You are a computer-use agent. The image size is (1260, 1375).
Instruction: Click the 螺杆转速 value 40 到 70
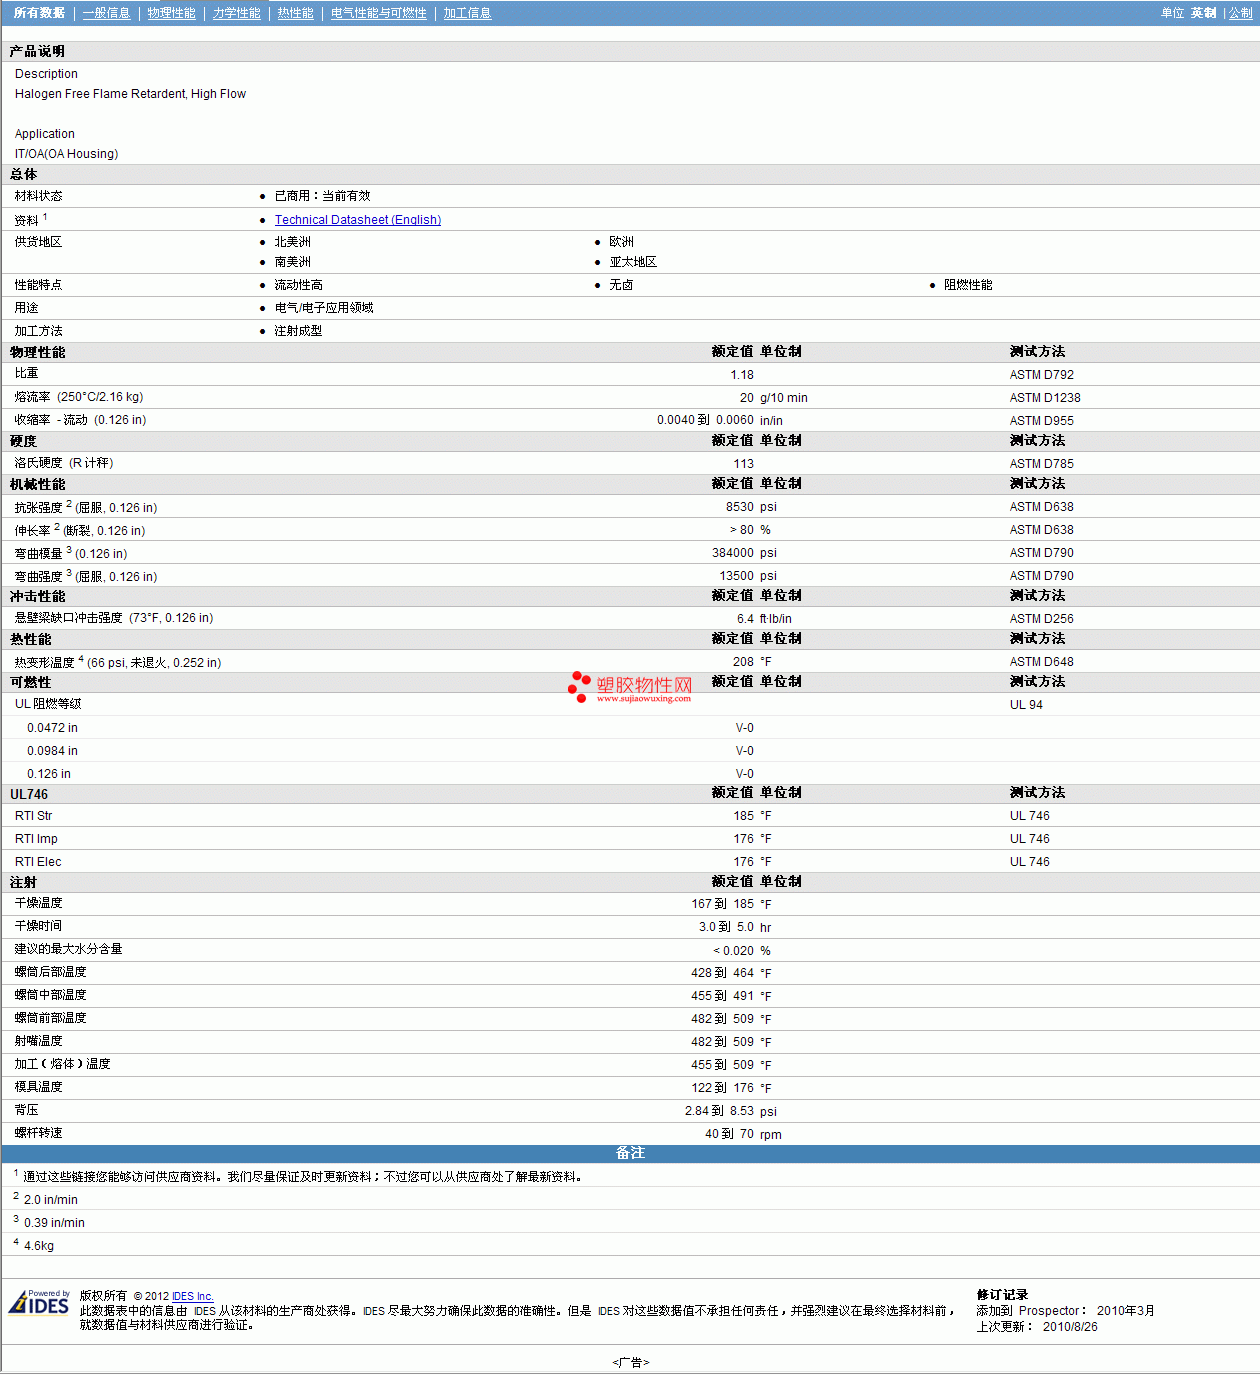point(730,1134)
